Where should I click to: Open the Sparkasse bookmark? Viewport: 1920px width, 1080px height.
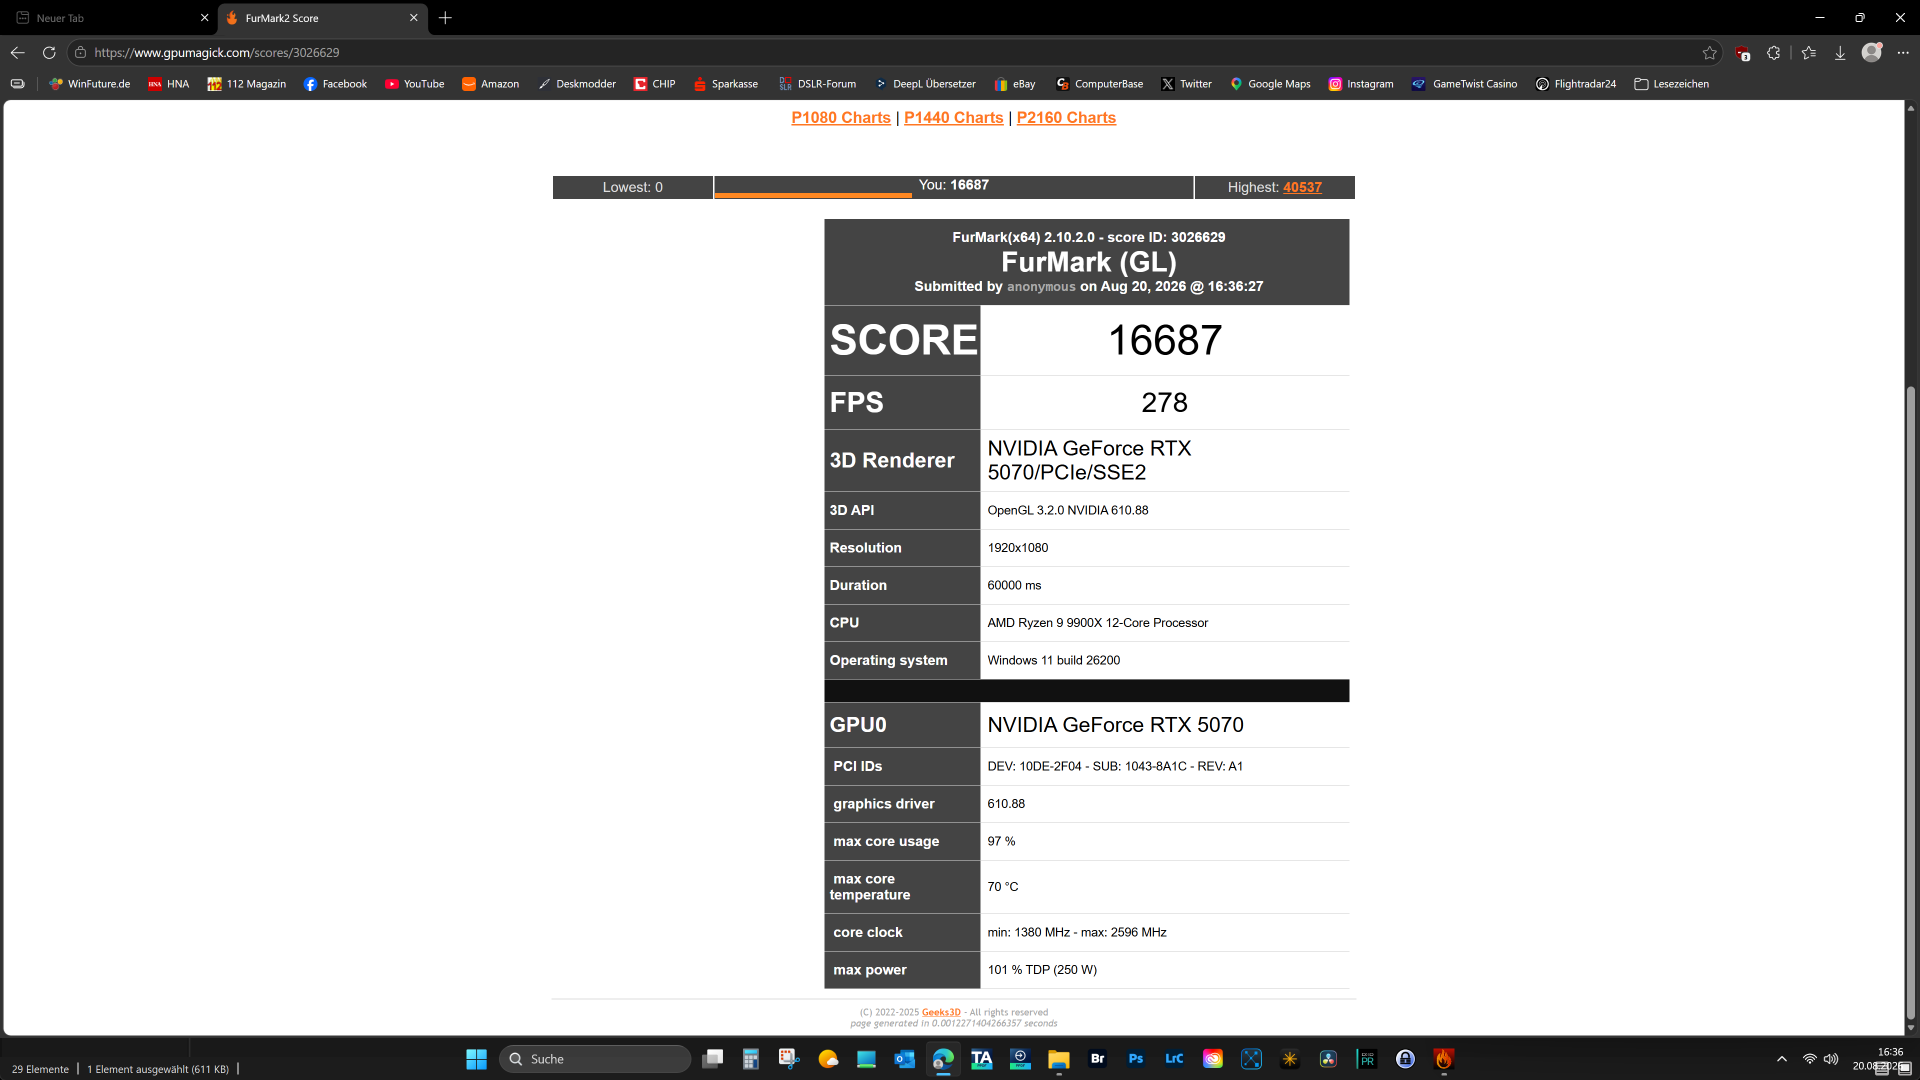725,84
